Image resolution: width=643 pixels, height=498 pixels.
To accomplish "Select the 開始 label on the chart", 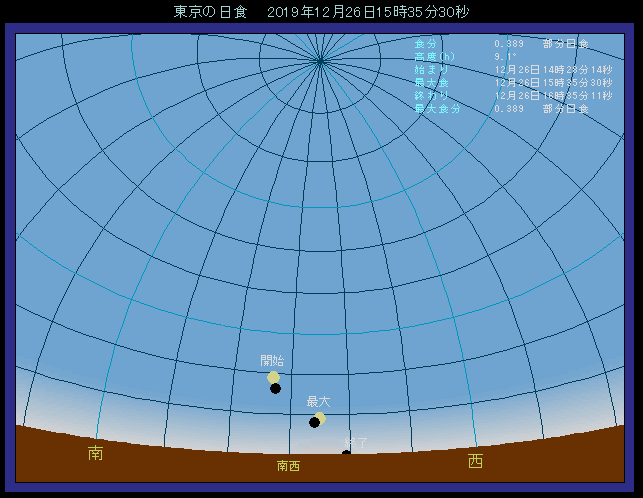I will (x=272, y=361).
